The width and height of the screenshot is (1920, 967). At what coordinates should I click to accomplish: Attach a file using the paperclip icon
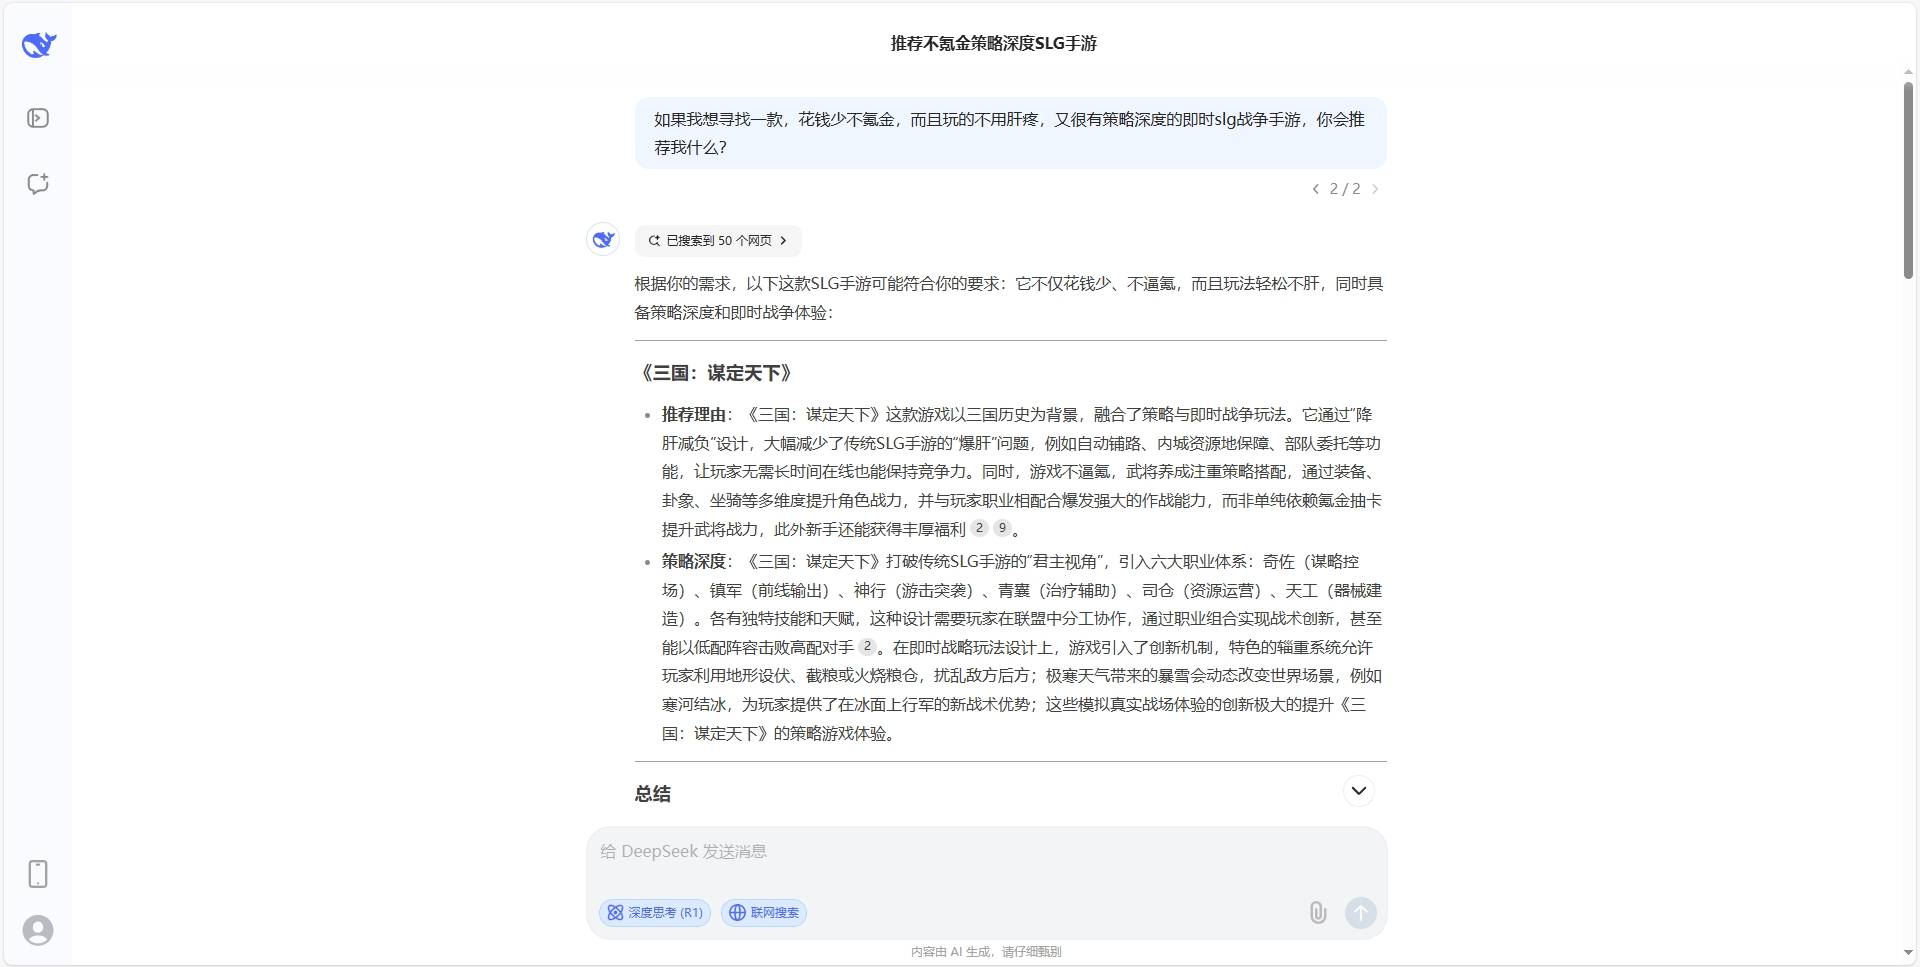click(x=1317, y=912)
